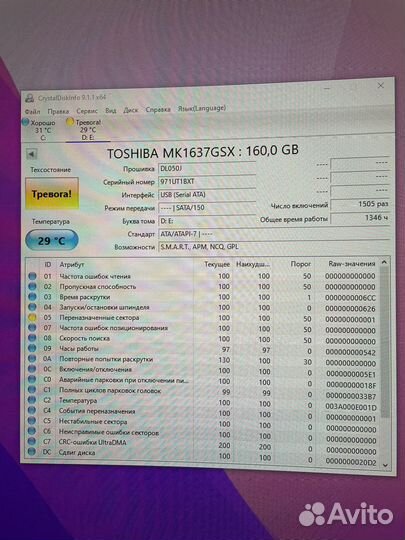Open the Сервис menu
Viewport: 405px width, 540px height.
pos(87,111)
